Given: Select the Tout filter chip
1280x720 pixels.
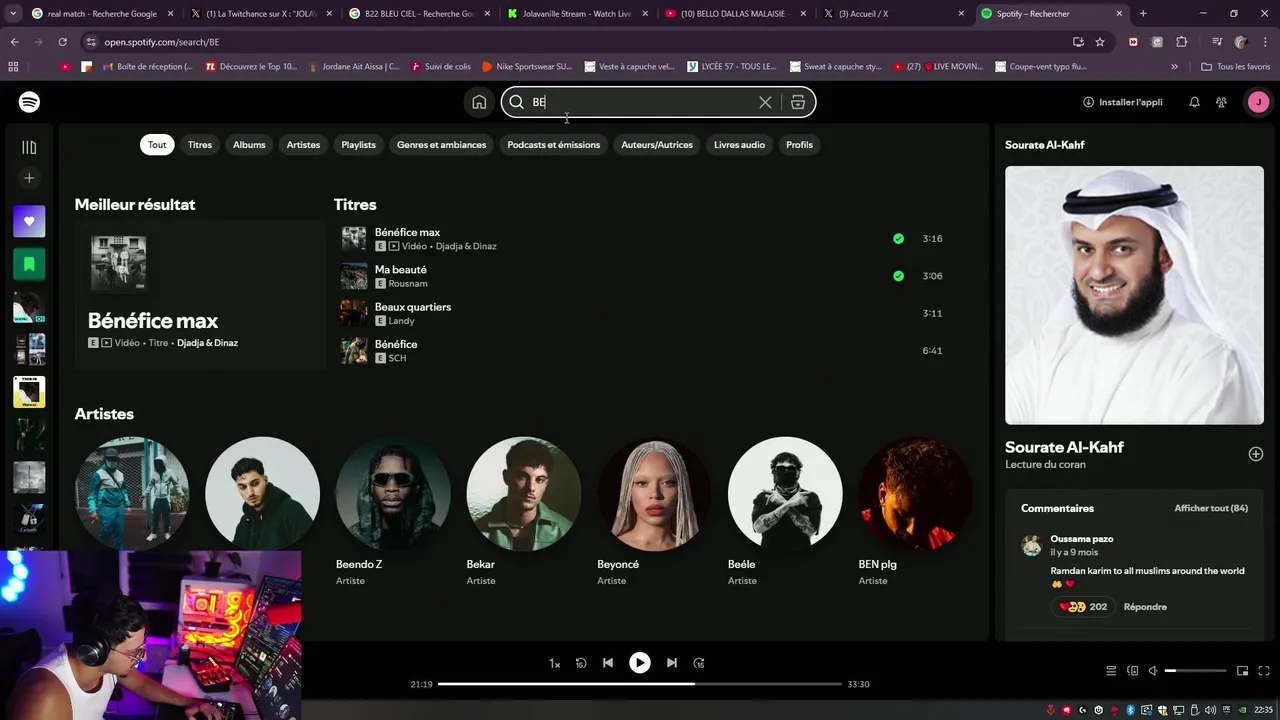Looking at the screenshot, I should coord(157,145).
